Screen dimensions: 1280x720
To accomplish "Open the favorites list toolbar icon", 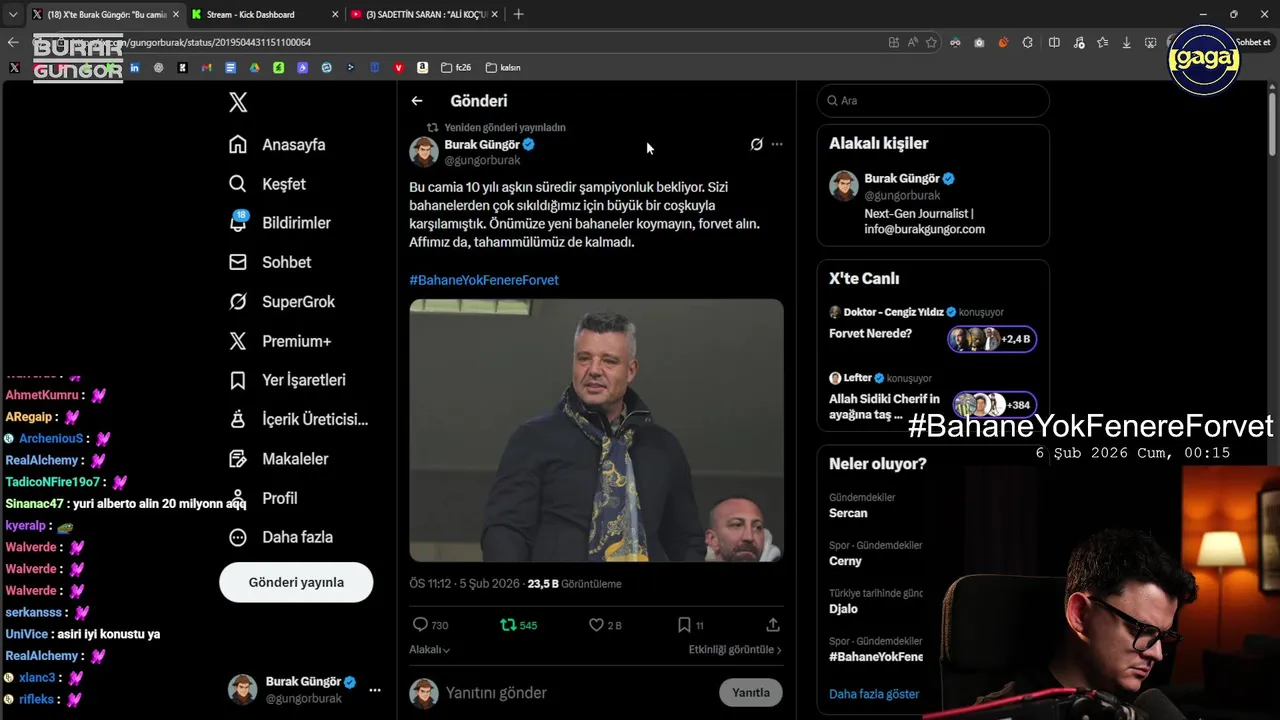I will pos(1102,42).
